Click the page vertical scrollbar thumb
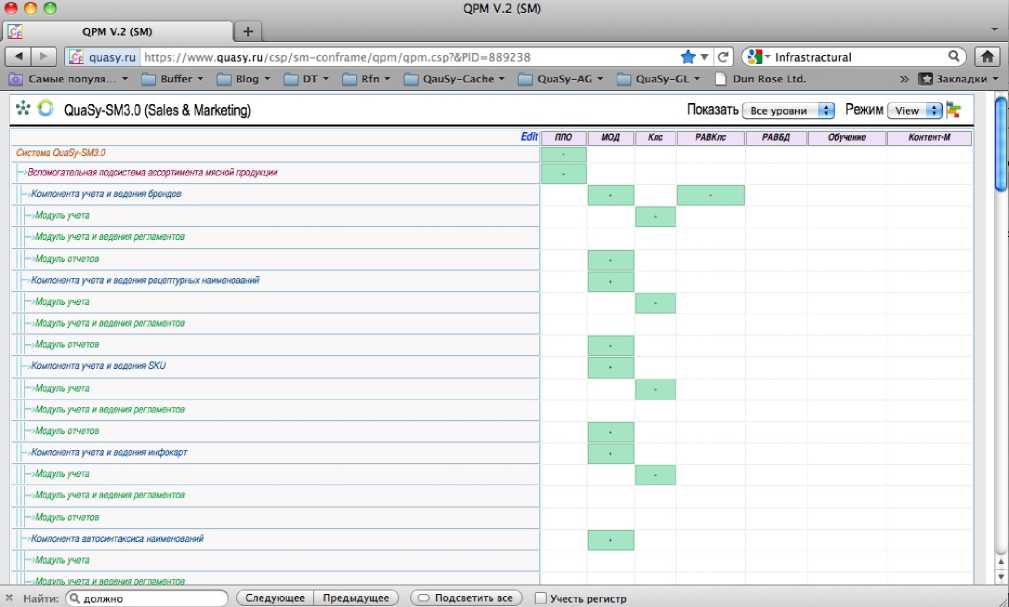The width and height of the screenshot is (1009, 607). pos(1001,144)
